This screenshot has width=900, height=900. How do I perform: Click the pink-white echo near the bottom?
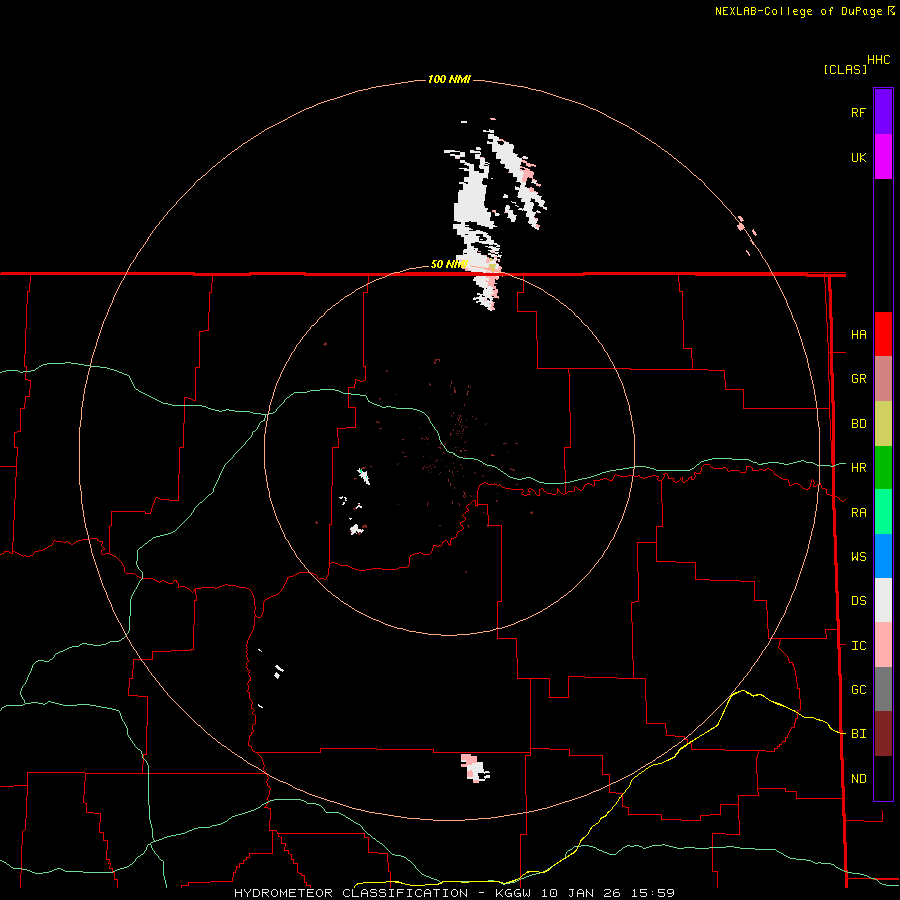tap(475, 768)
